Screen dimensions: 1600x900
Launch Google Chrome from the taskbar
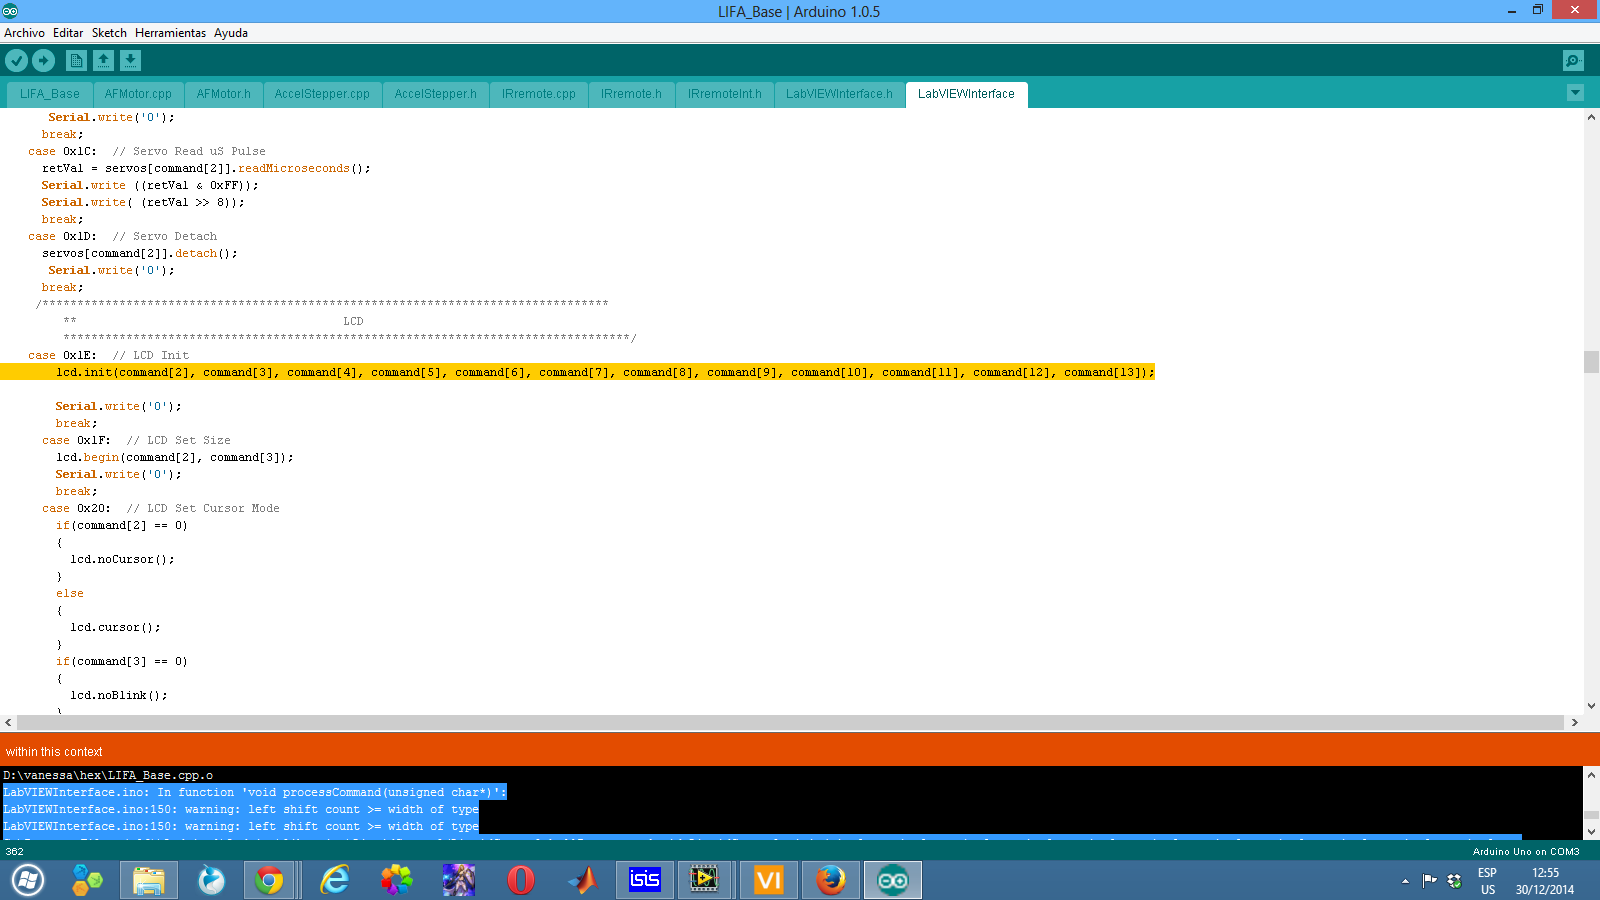[x=269, y=881]
